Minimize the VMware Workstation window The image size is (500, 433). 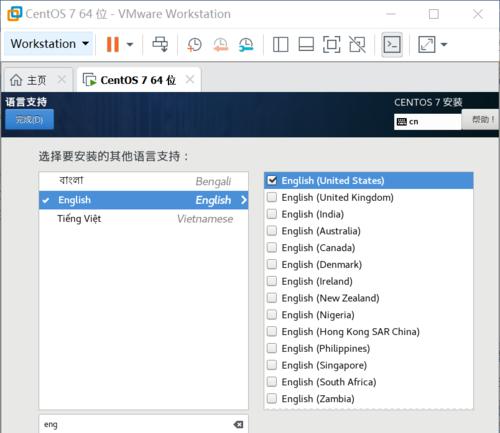click(391, 14)
